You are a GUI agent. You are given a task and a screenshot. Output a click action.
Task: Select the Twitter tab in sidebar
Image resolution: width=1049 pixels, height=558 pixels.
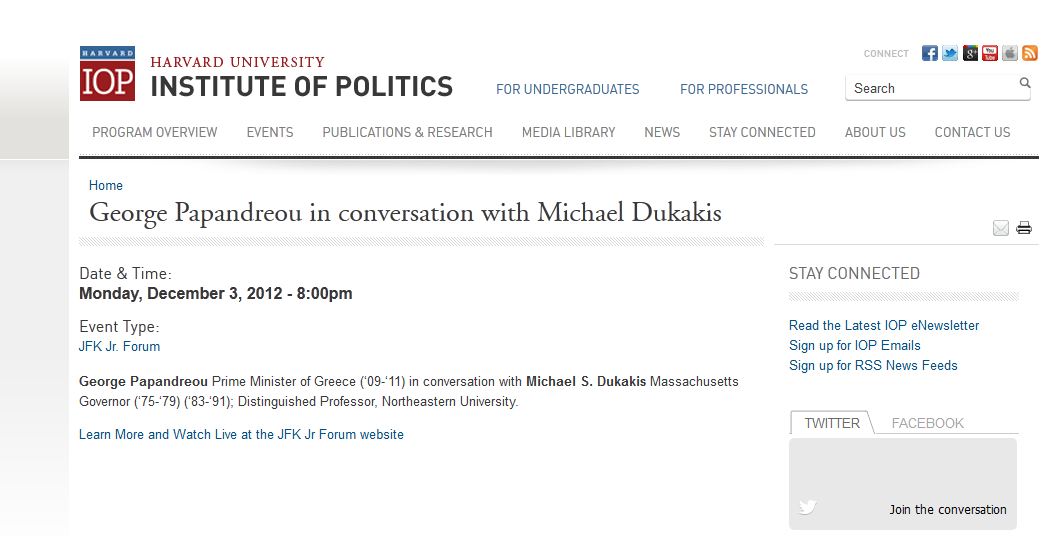pos(832,423)
